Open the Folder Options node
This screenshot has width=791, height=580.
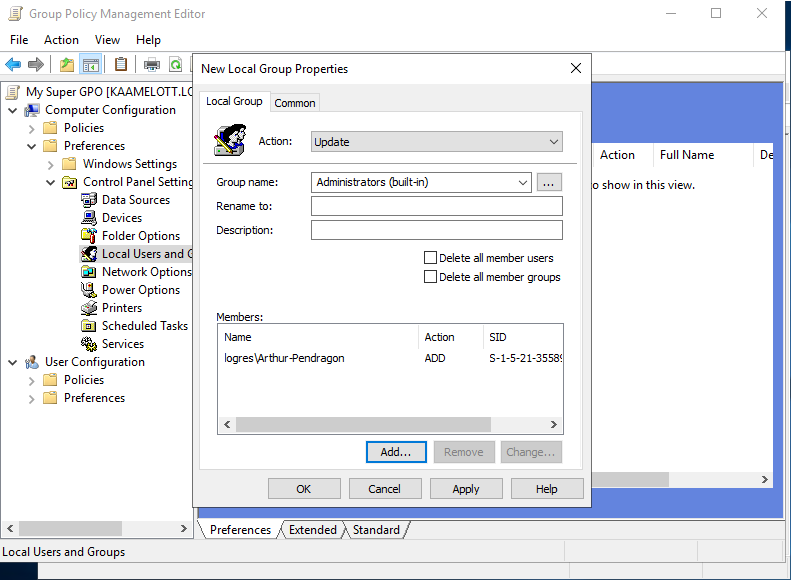point(140,236)
